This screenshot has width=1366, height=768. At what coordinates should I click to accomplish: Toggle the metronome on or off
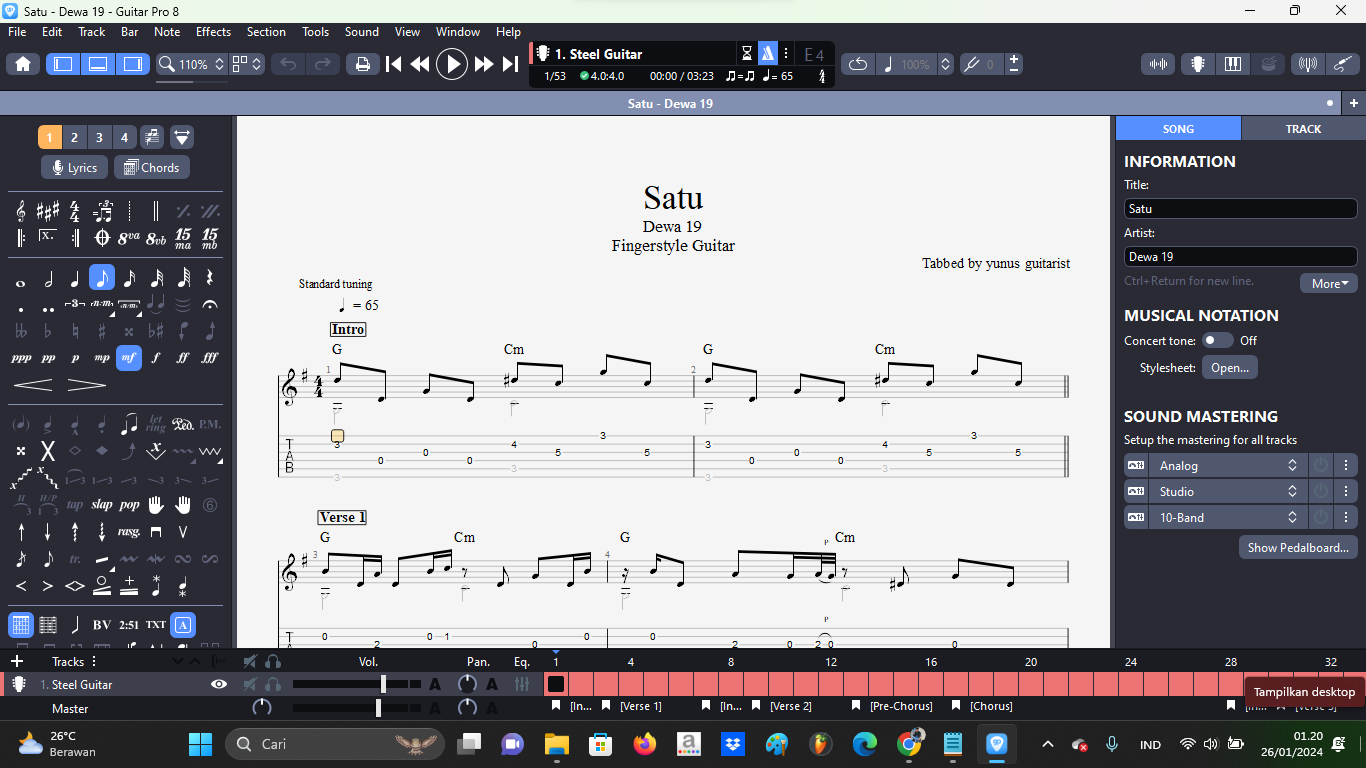[767, 54]
